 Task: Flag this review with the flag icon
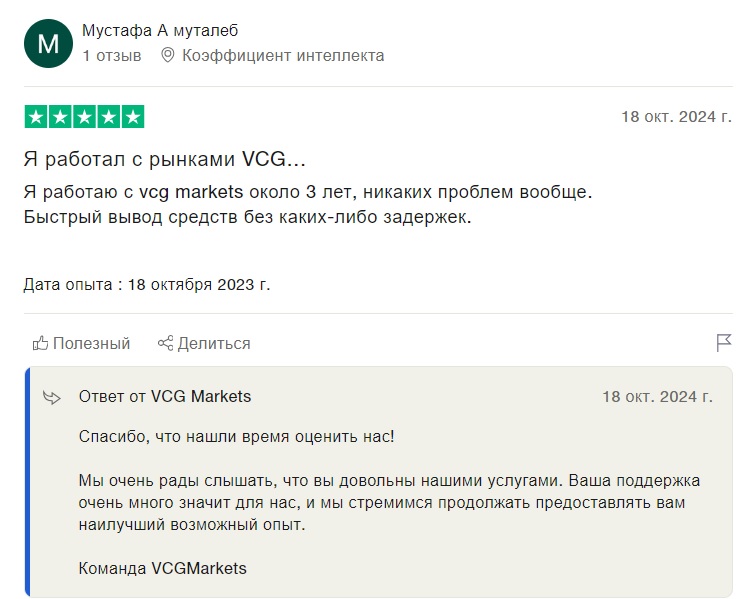(x=724, y=343)
